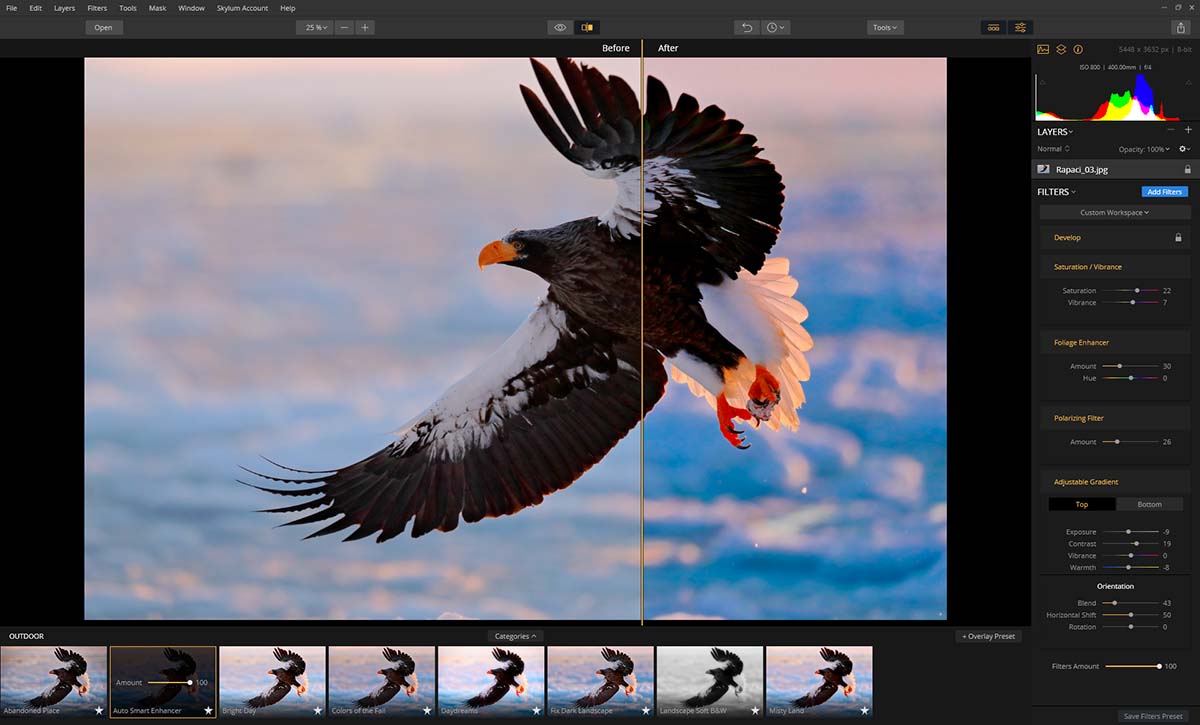
Task: Click the share/export icon
Action: 1181,27
